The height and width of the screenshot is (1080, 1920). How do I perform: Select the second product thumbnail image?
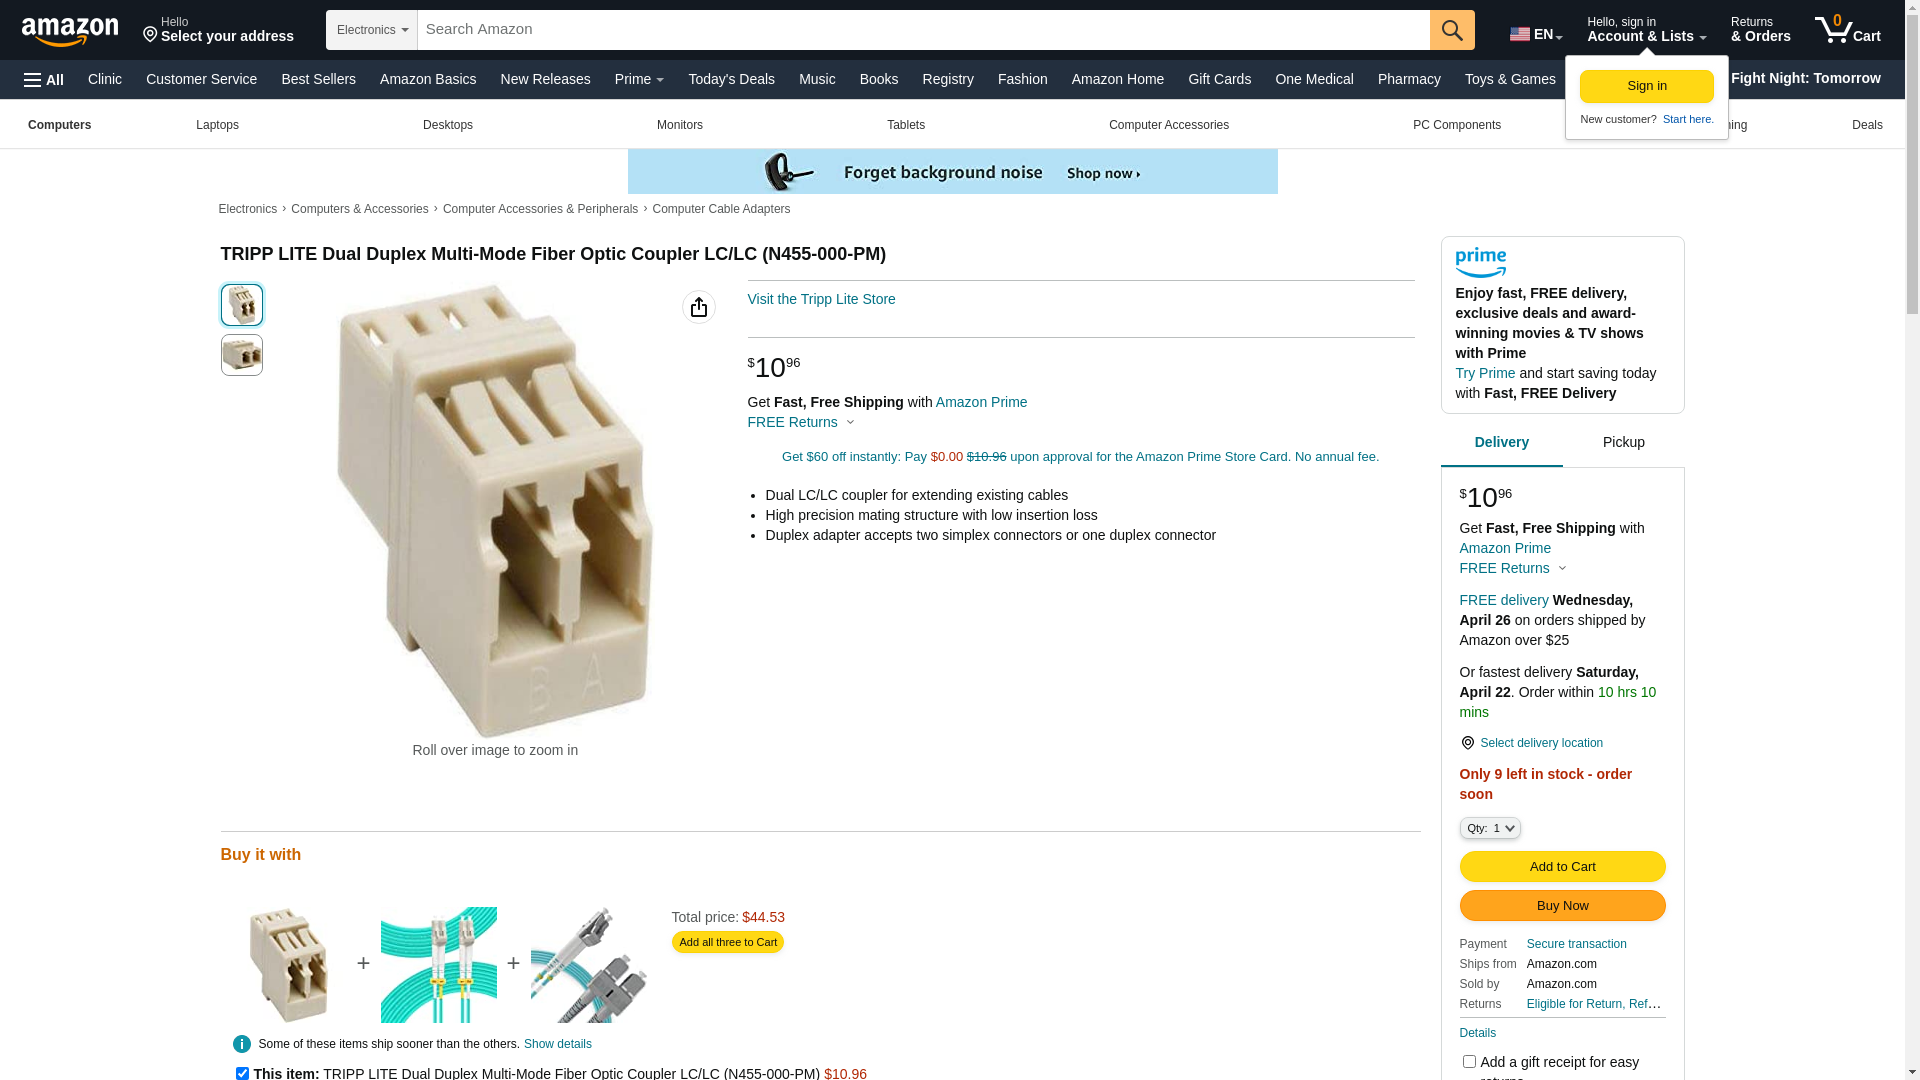pyautogui.click(x=242, y=355)
